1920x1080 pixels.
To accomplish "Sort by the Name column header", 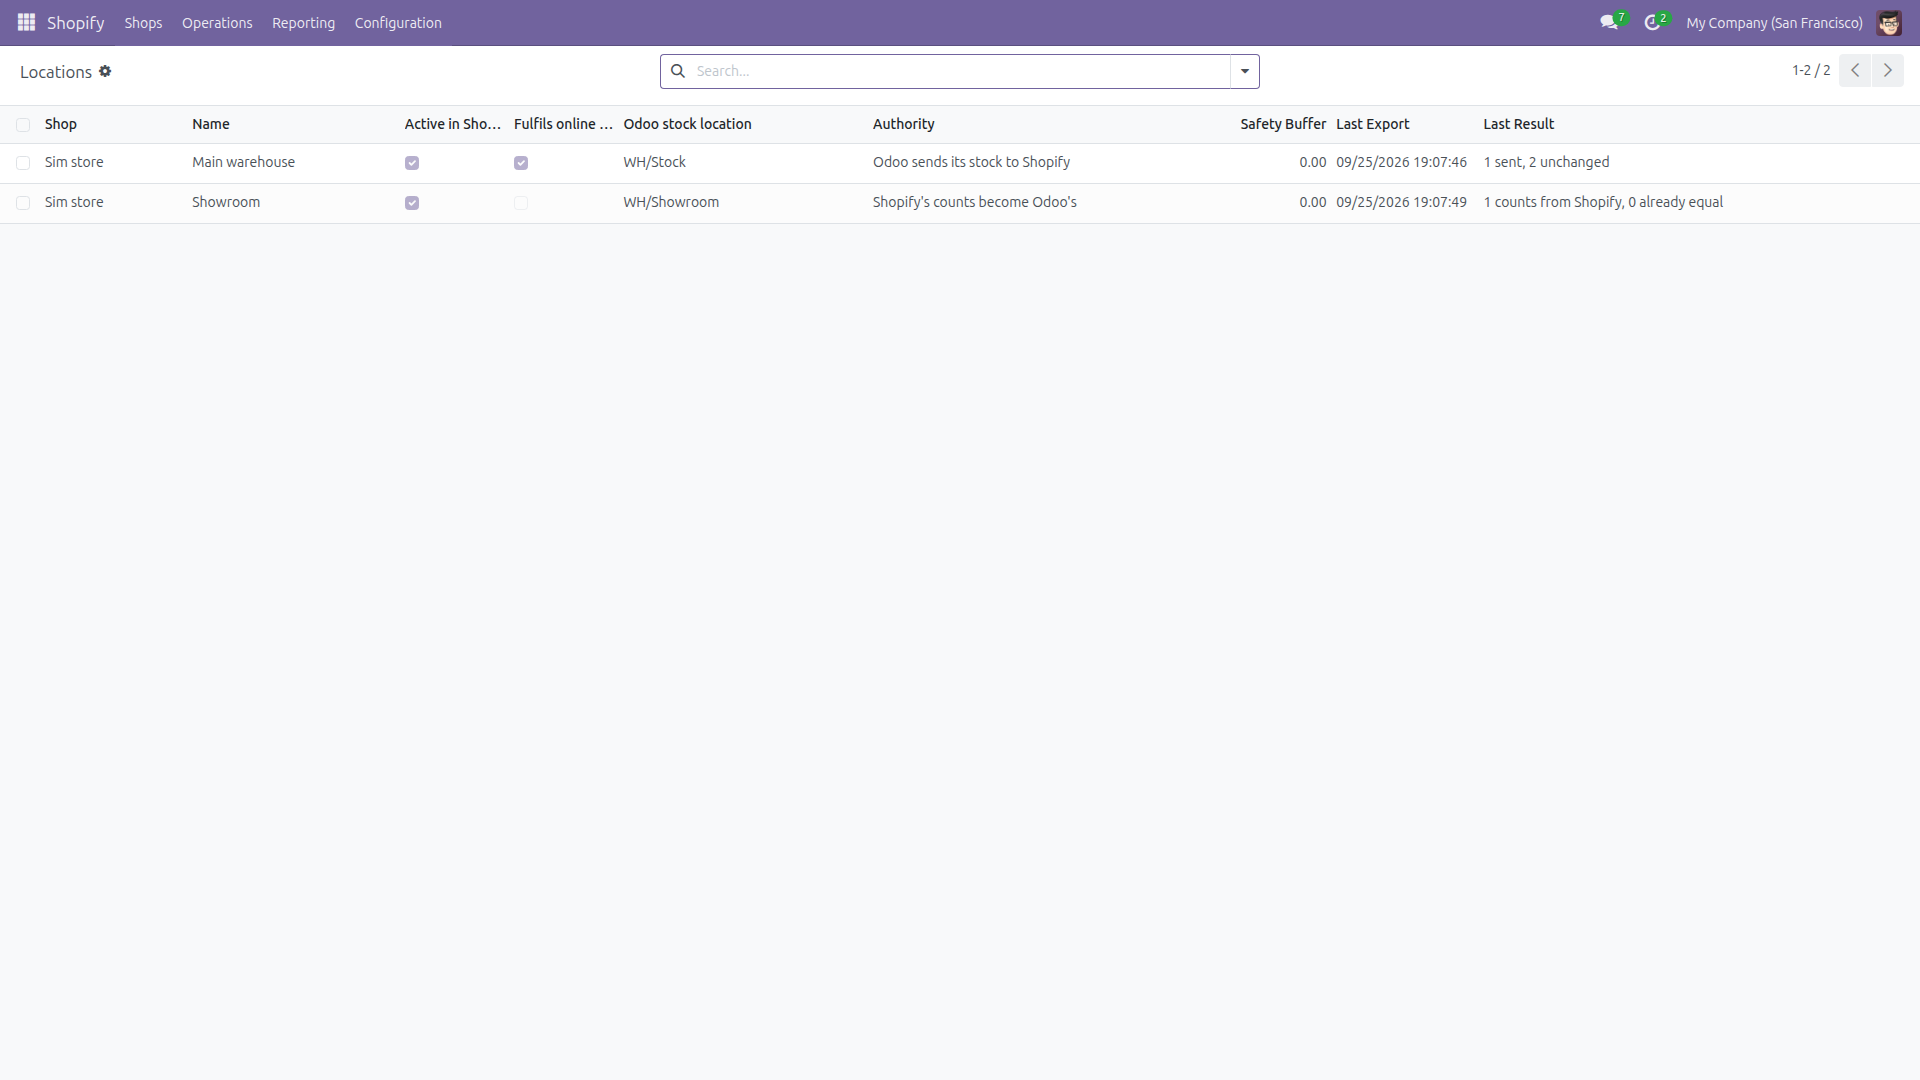I will tap(211, 124).
